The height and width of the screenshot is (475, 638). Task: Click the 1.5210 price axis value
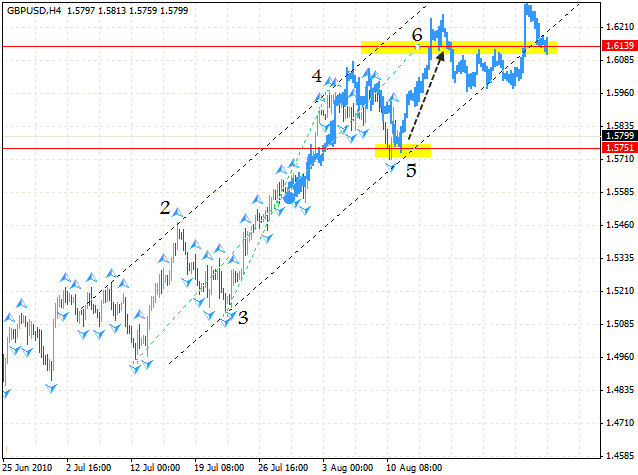[620, 291]
